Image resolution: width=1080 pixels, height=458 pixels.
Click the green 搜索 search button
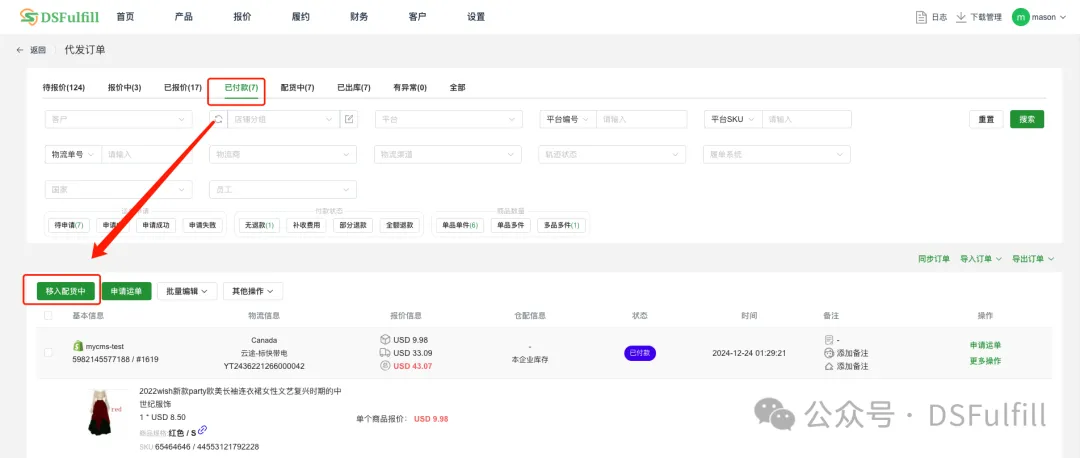point(1026,119)
